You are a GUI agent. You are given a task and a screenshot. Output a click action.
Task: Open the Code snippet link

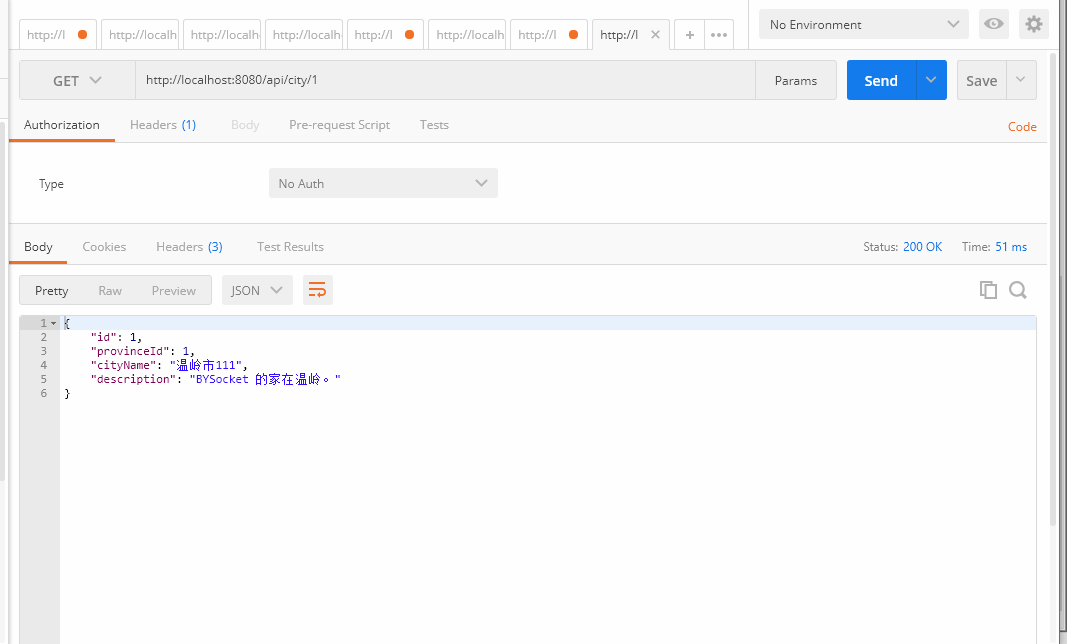(1022, 127)
